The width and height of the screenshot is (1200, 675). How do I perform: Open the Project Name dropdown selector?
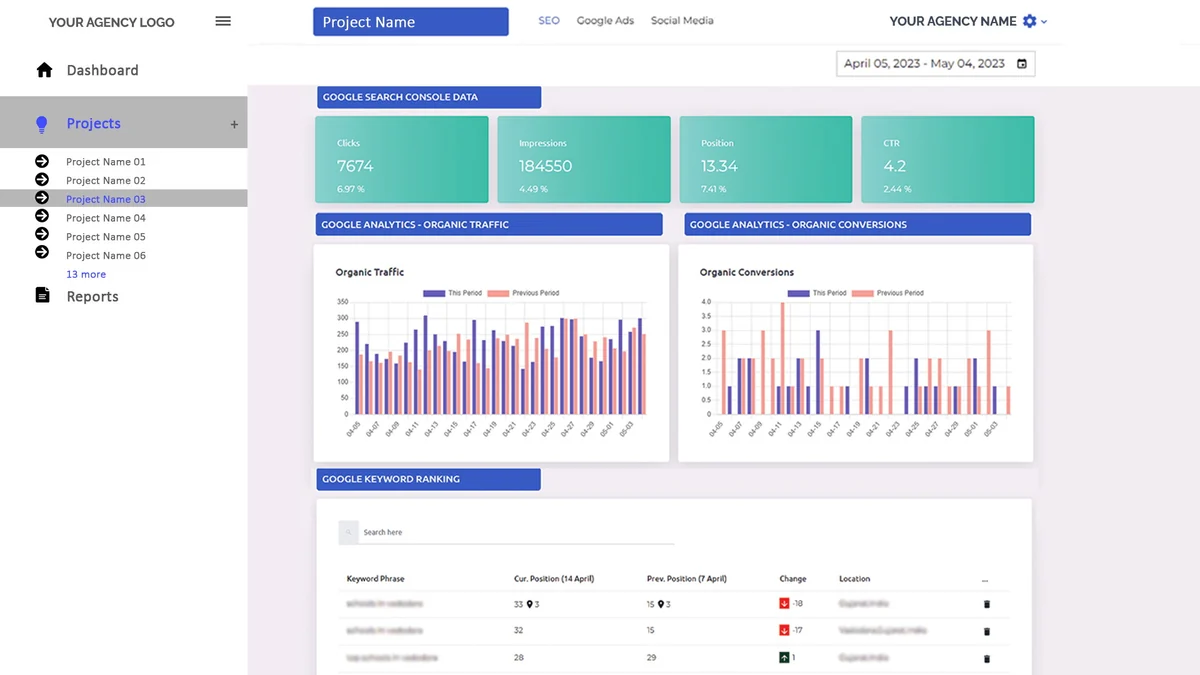[411, 22]
